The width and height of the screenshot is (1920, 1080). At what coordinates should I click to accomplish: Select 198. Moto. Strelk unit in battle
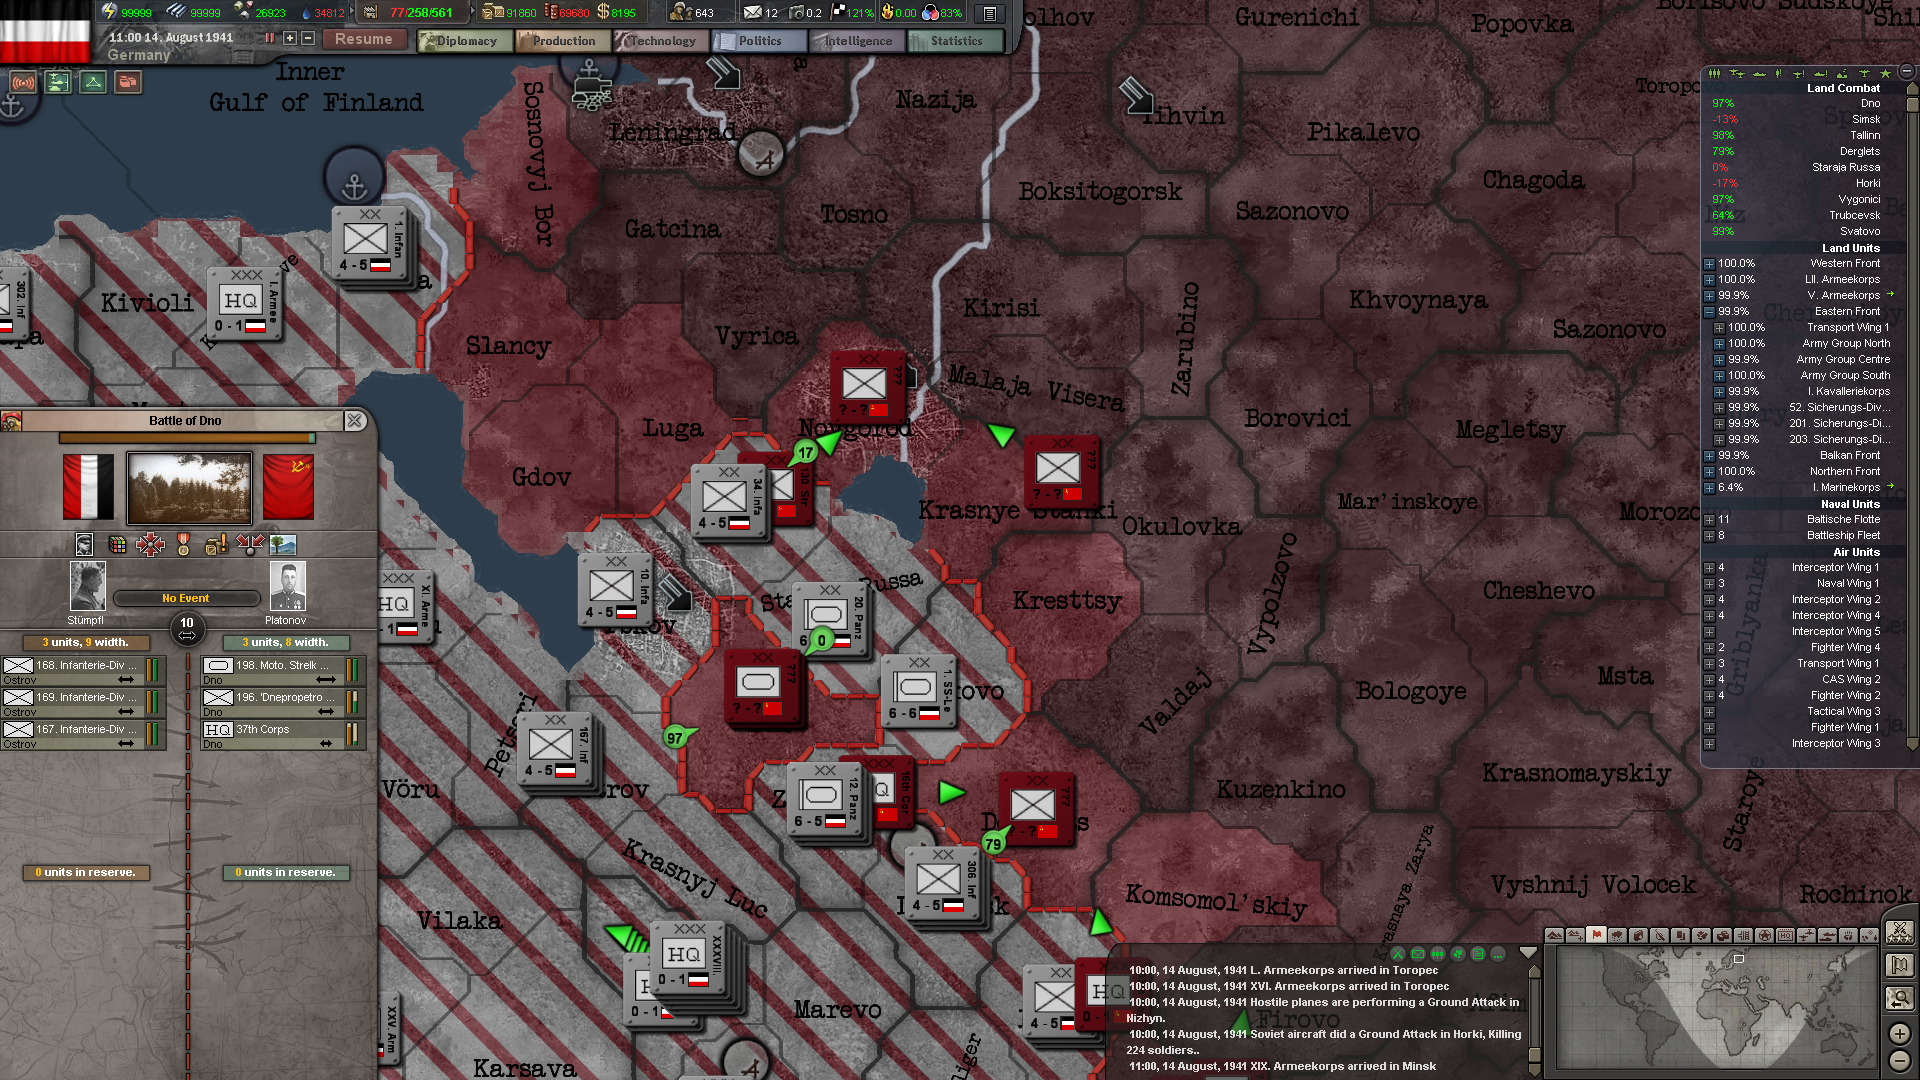(284, 671)
